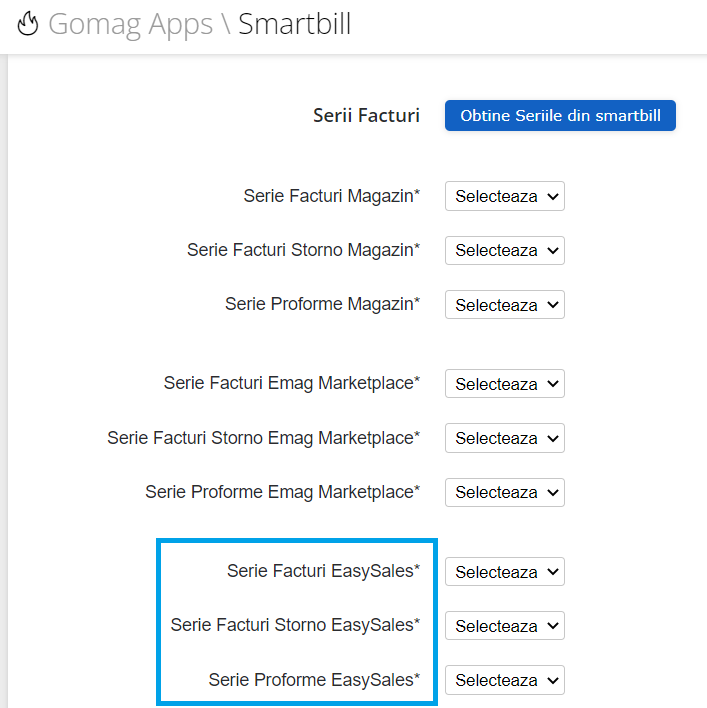Open the Serie Proforme Magazin dropdown
This screenshot has width=707, height=708.
505,305
